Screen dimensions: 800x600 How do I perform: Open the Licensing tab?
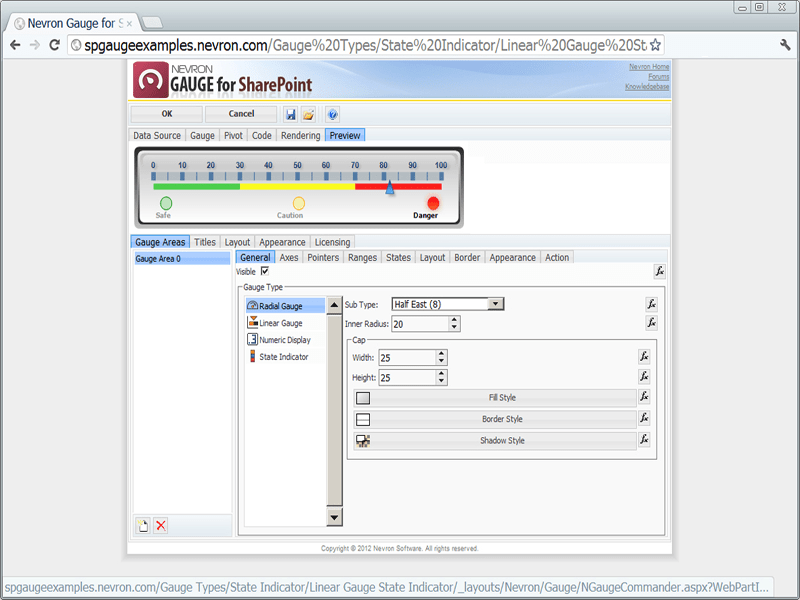point(332,242)
